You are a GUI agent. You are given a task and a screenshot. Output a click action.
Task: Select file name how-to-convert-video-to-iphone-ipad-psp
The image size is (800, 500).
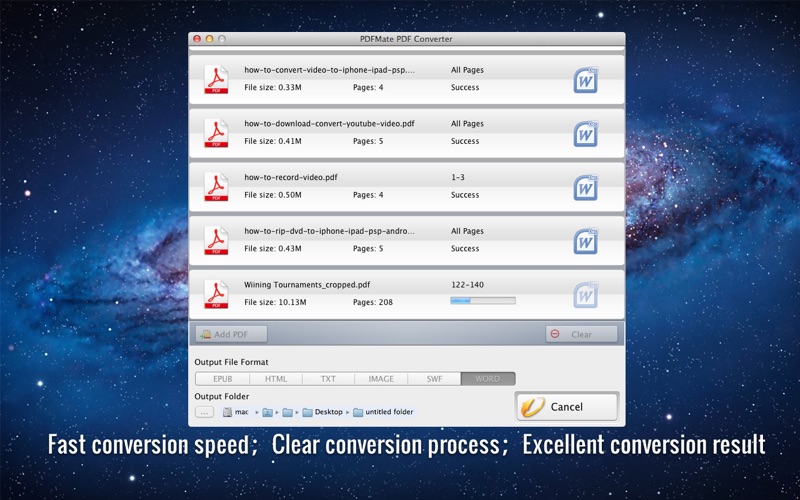click(330, 70)
